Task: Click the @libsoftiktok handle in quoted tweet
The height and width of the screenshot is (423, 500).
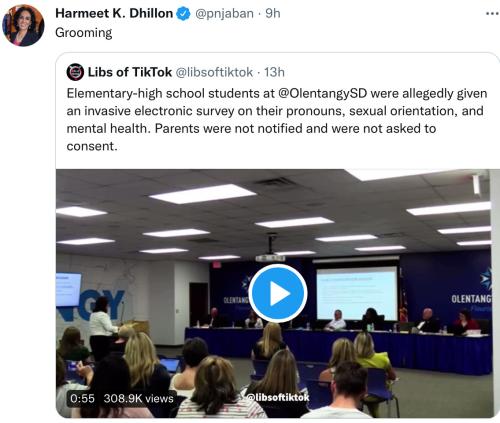Action: tap(214, 72)
